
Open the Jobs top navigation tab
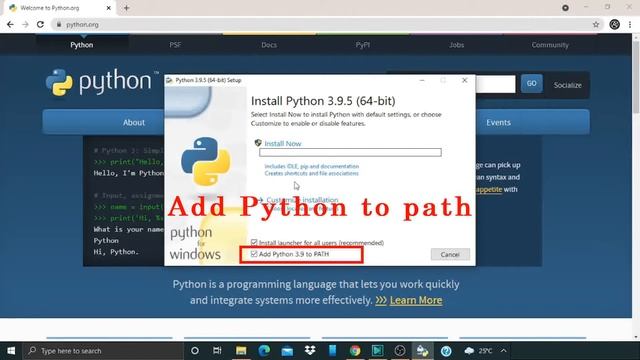point(456,45)
